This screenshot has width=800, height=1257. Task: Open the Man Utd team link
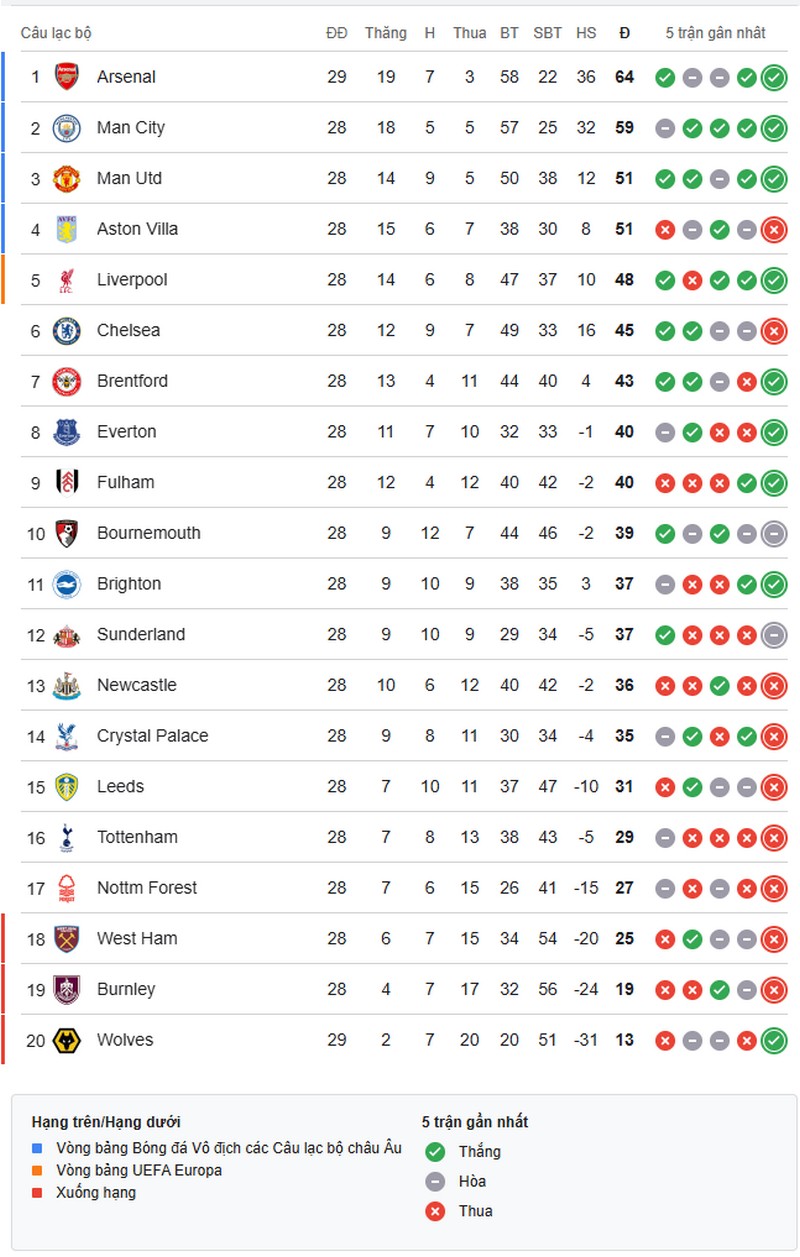tap(129, 178)
